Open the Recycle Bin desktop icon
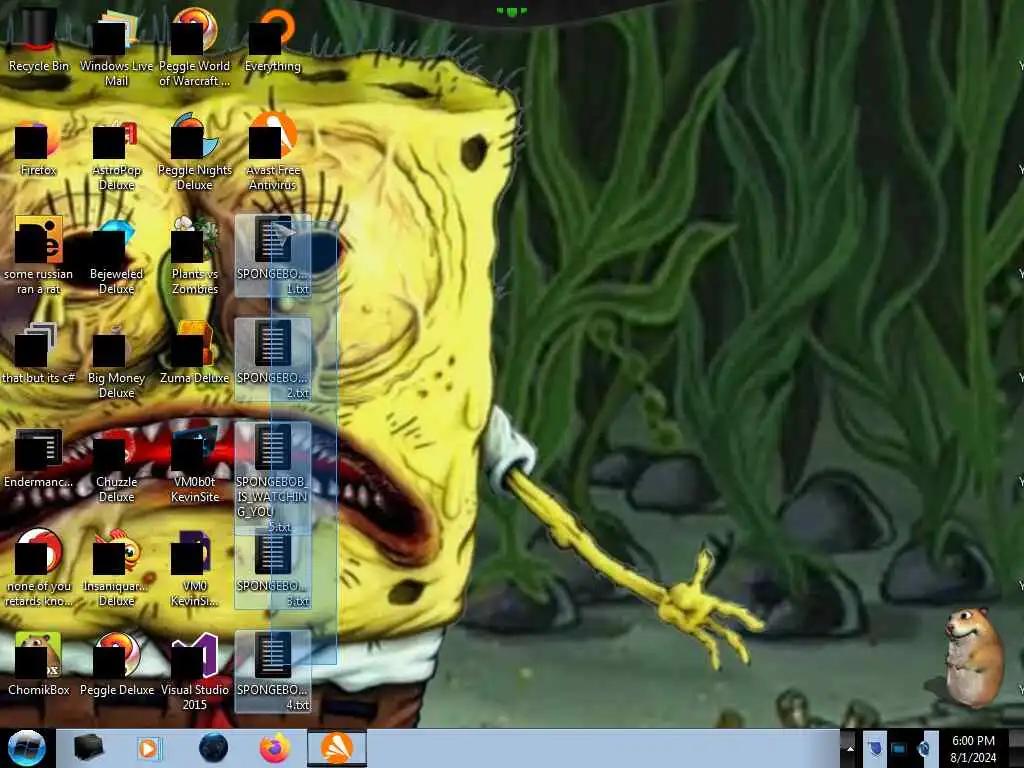The height and width of the screenshot is (768, 1024). (x=39, y=38)
